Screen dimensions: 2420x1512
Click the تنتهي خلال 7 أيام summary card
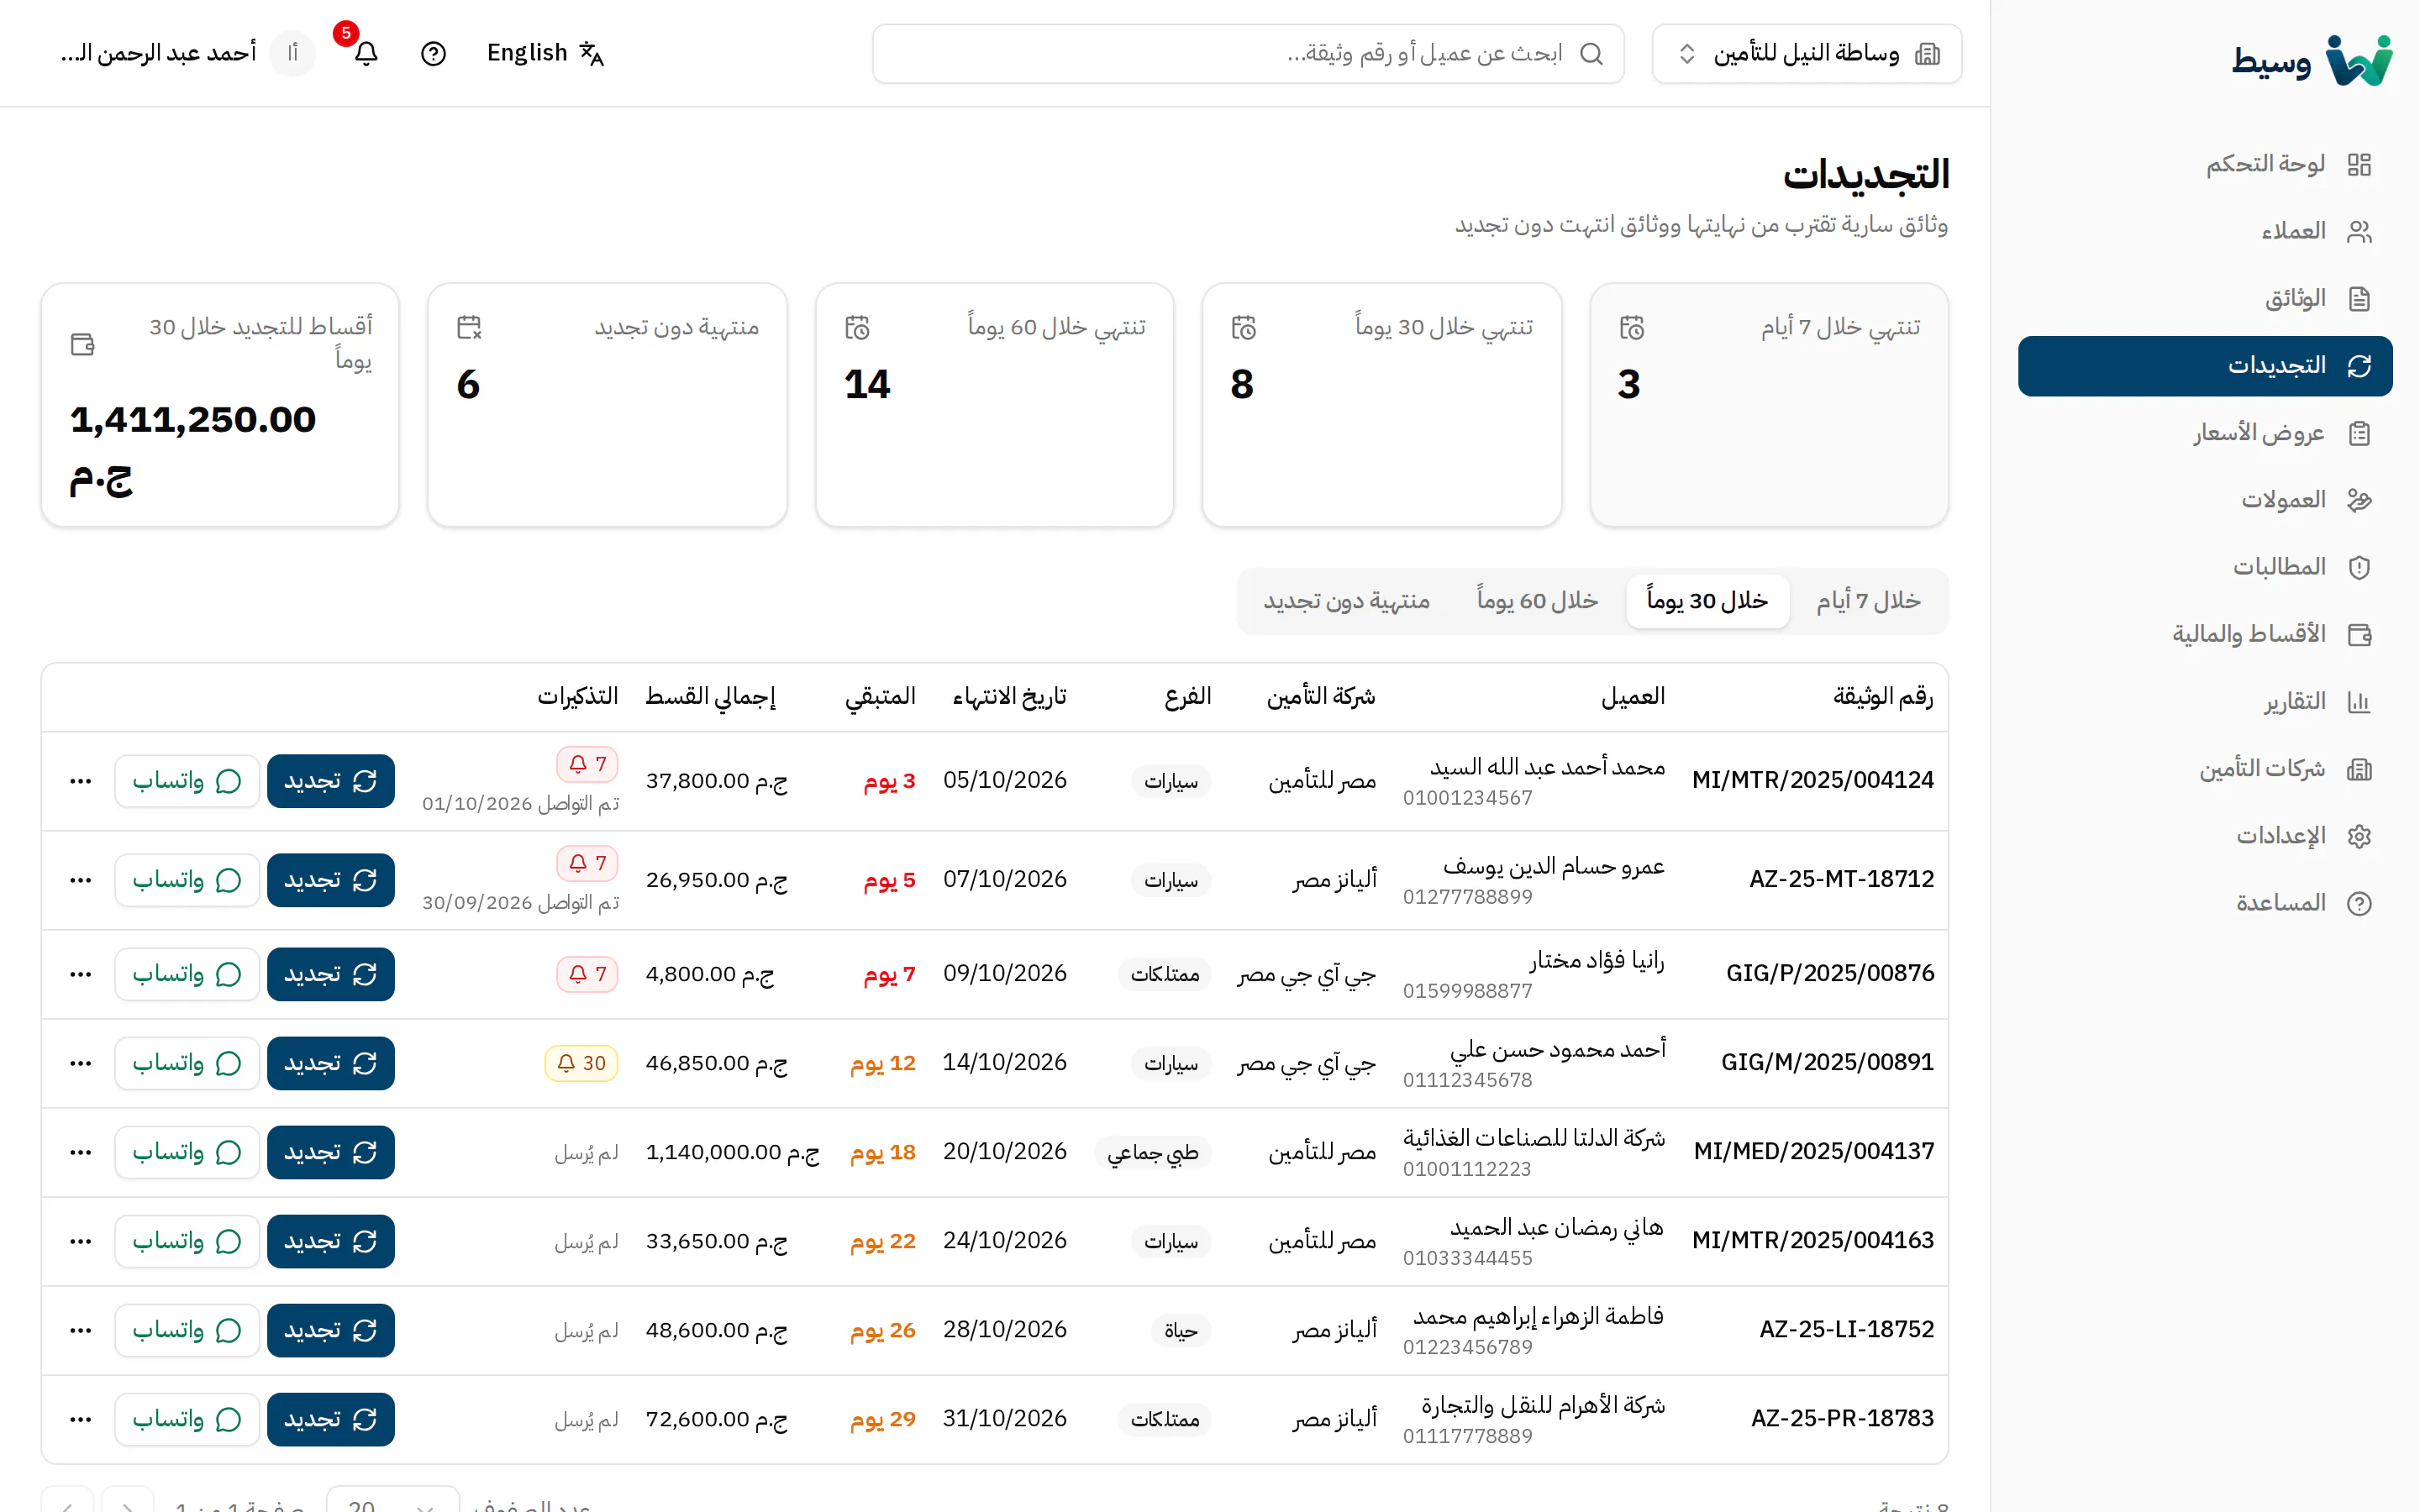click(1769, 405)
